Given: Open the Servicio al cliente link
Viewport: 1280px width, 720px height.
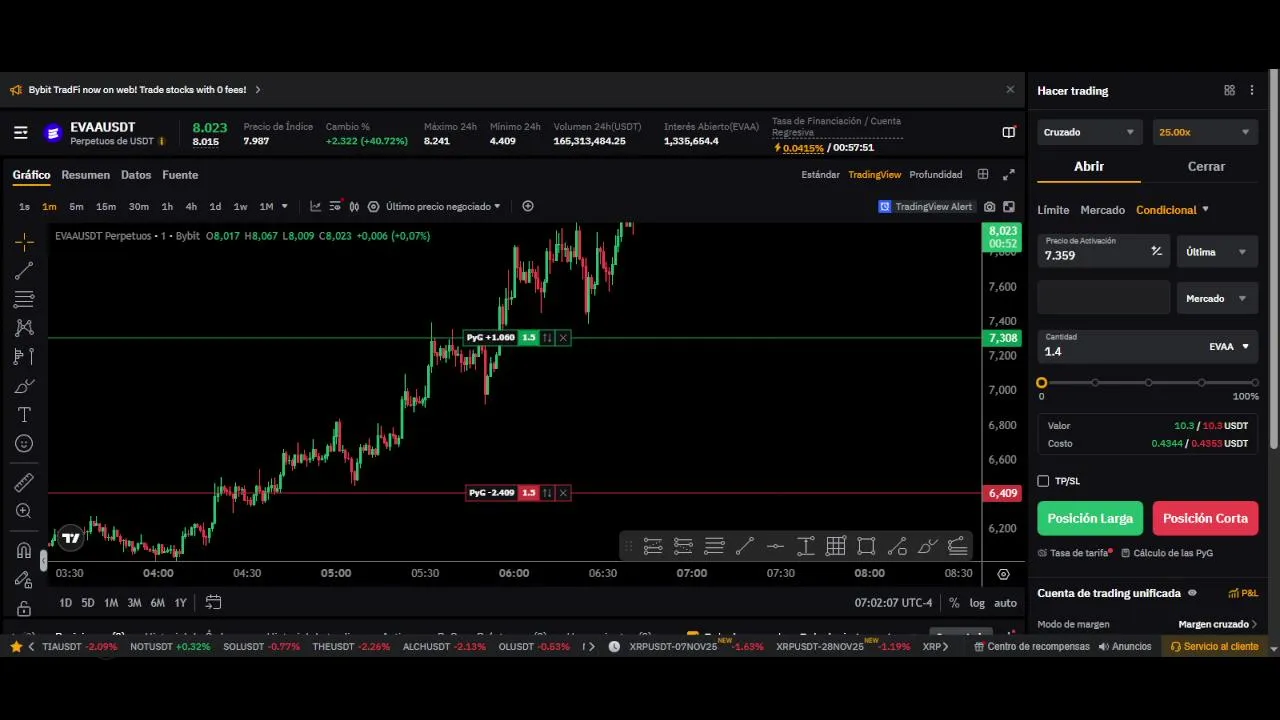Looking at the screenshot, I should tap(1214, 647).
